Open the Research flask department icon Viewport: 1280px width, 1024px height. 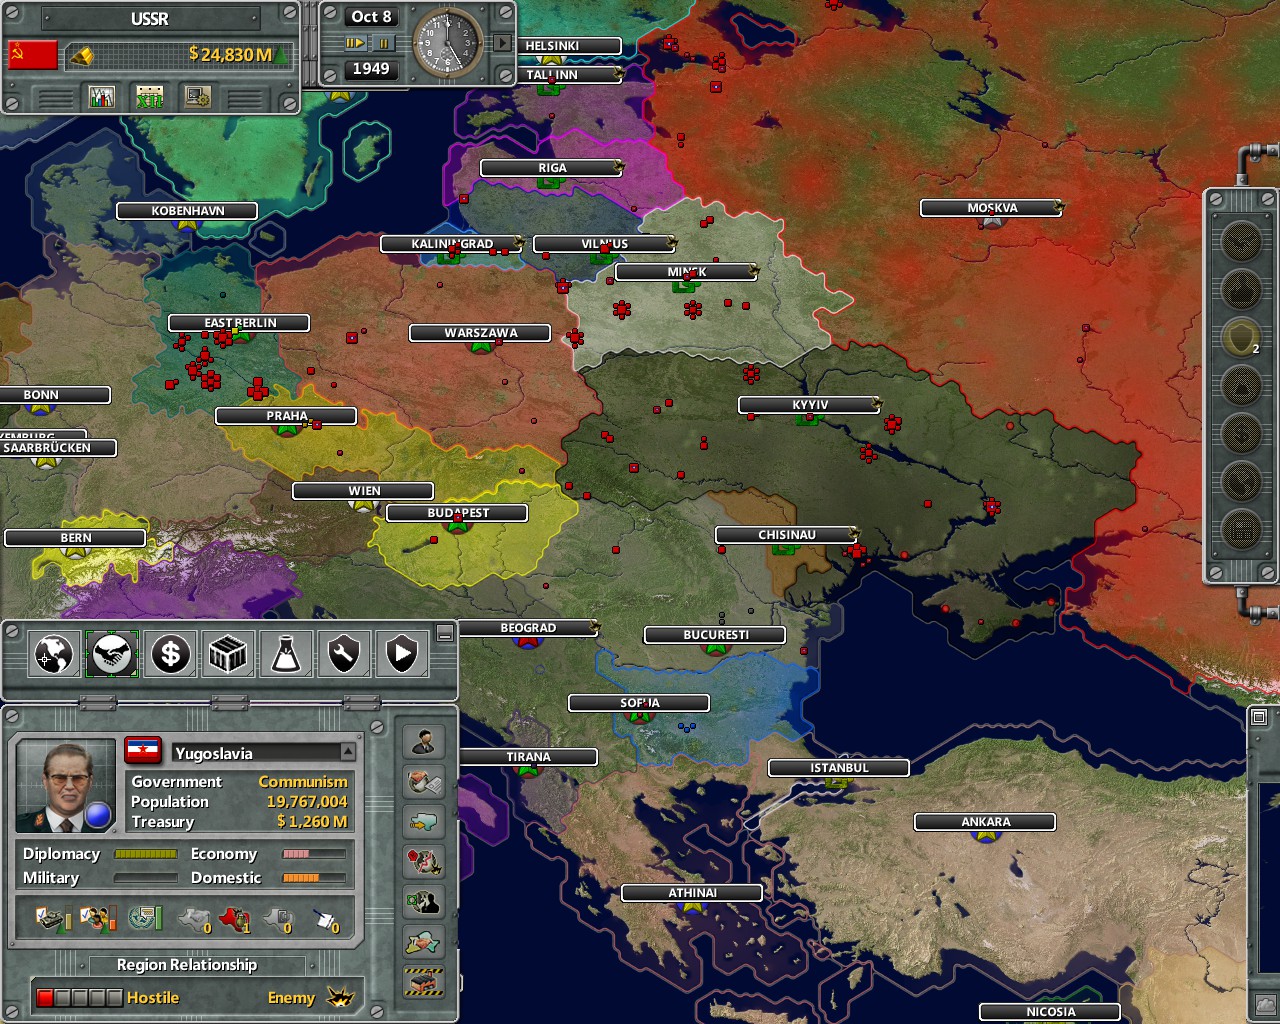point(286,655)
